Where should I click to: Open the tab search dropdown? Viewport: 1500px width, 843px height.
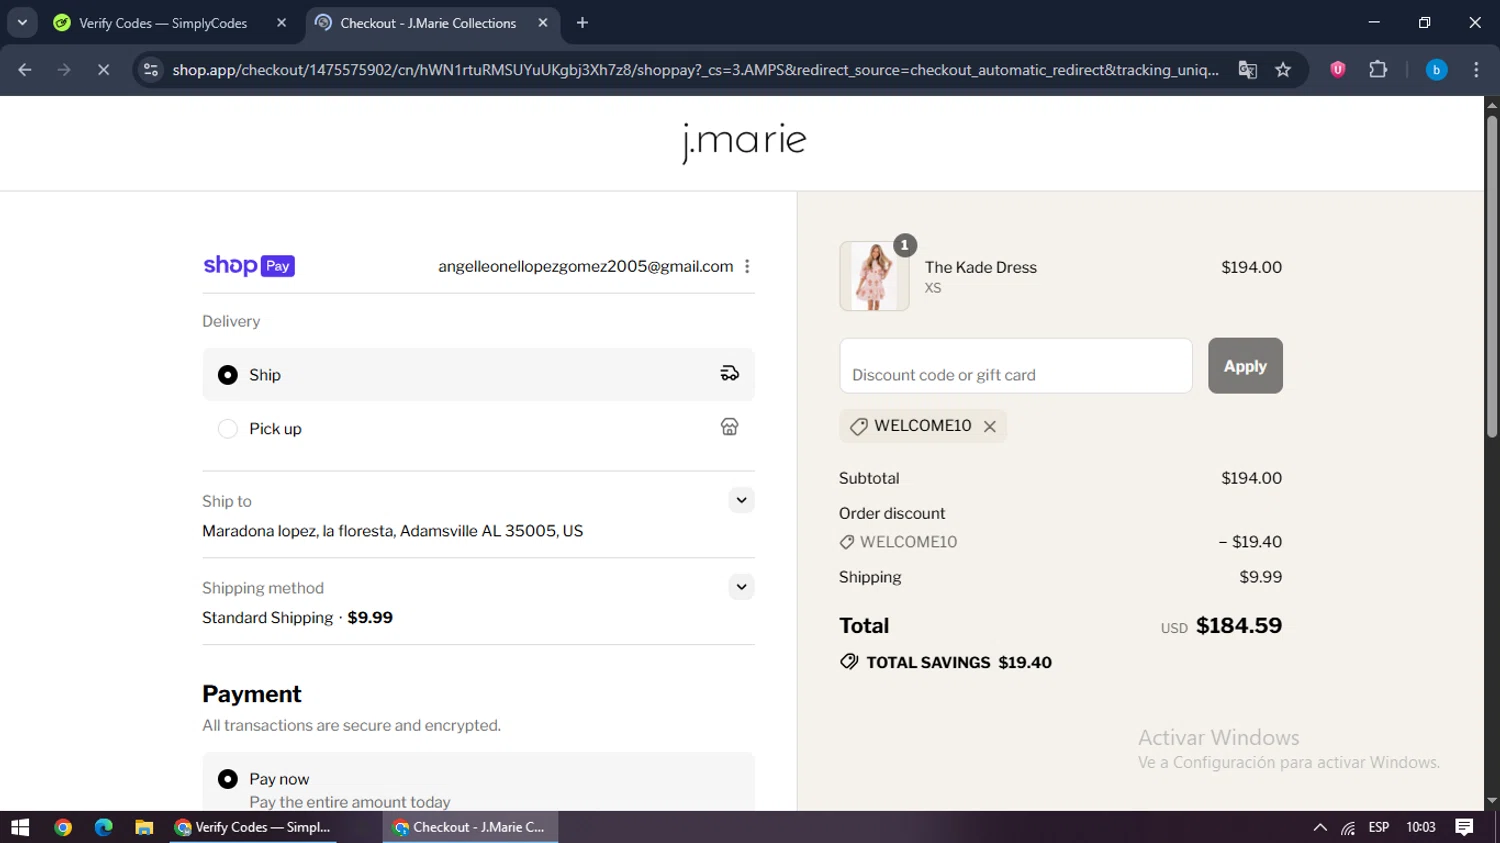click(x=22, y=23)
